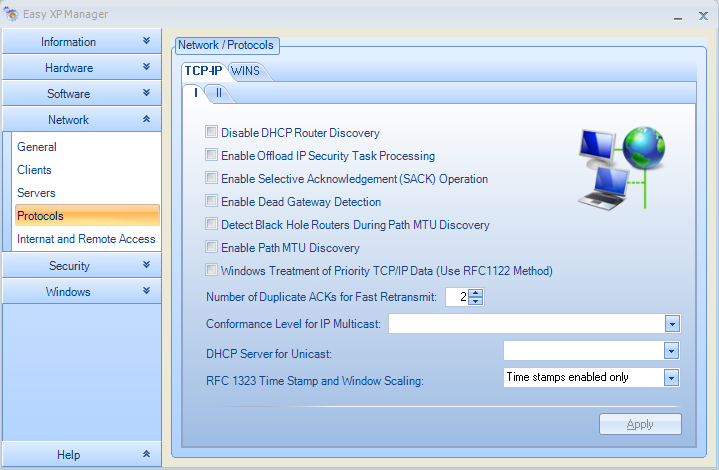
Task: Select sub-tab I
Action: (196, 93)
